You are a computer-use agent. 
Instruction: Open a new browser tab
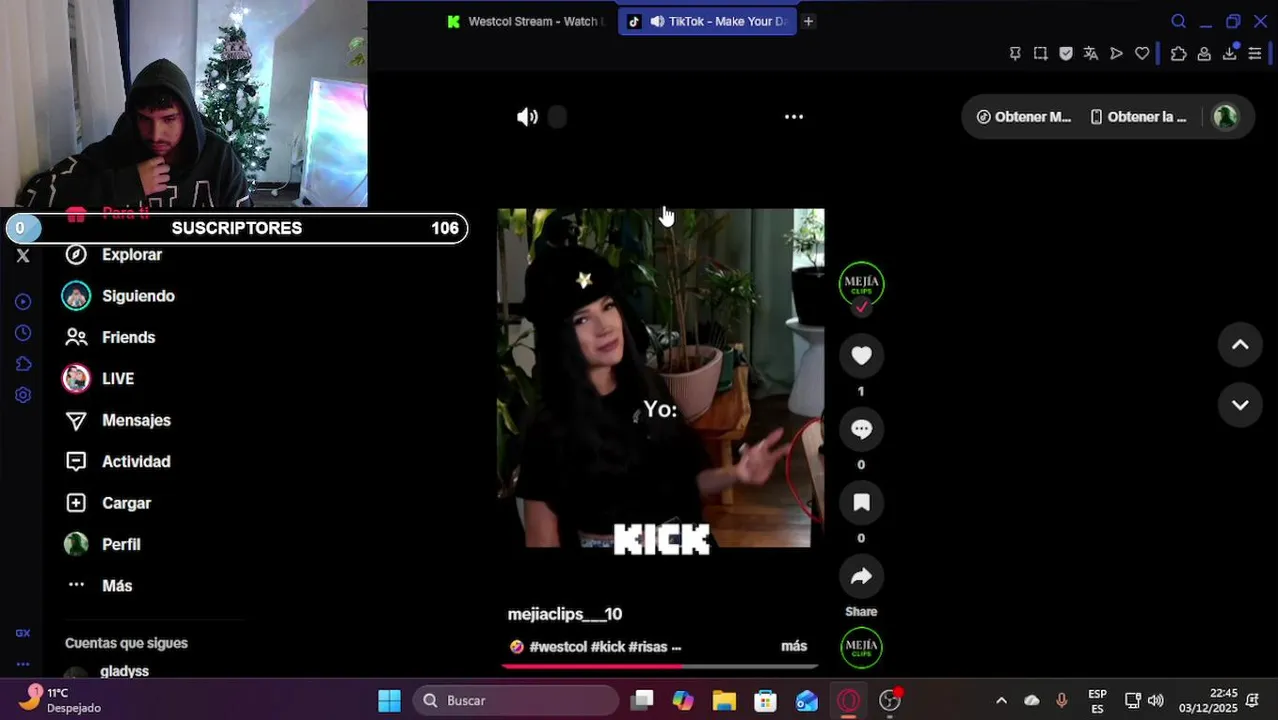pyautogui.click(x=808, y=21)
